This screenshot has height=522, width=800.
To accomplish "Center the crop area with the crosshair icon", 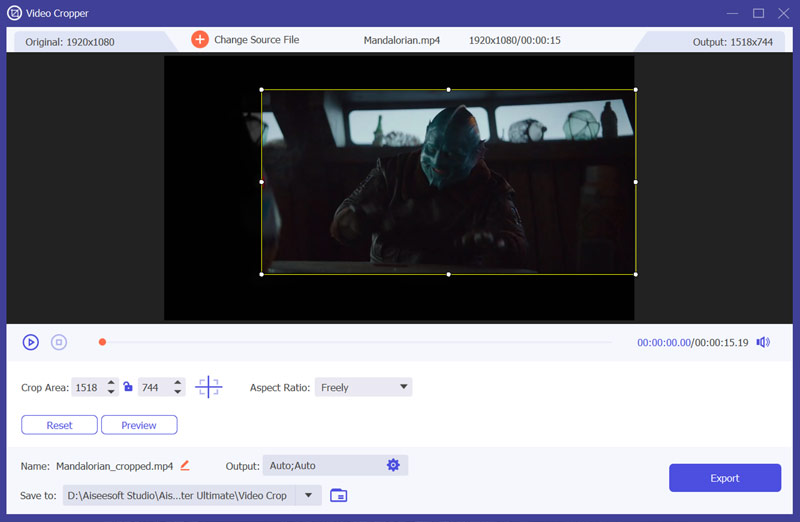I will (x=209, y=387).
